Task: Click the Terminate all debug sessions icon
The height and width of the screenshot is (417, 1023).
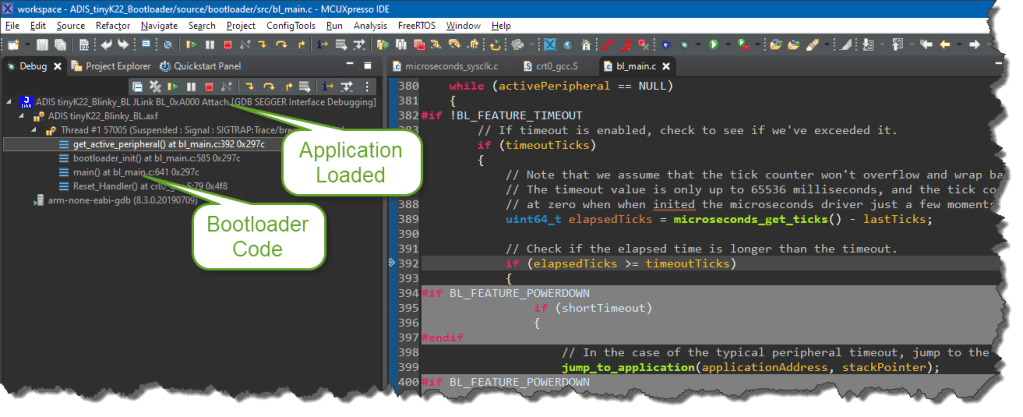Action: [419, 44]
